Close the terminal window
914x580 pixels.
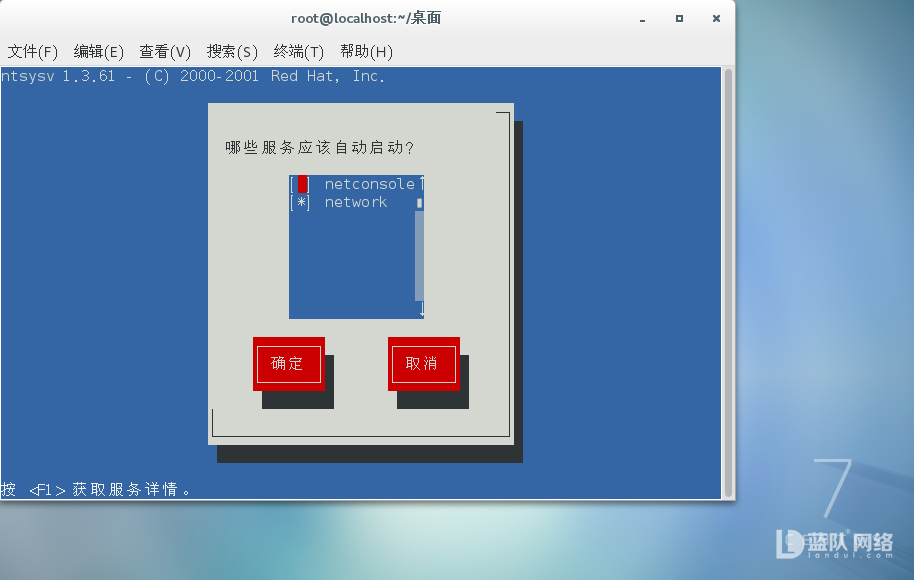(x=716, y=19)
